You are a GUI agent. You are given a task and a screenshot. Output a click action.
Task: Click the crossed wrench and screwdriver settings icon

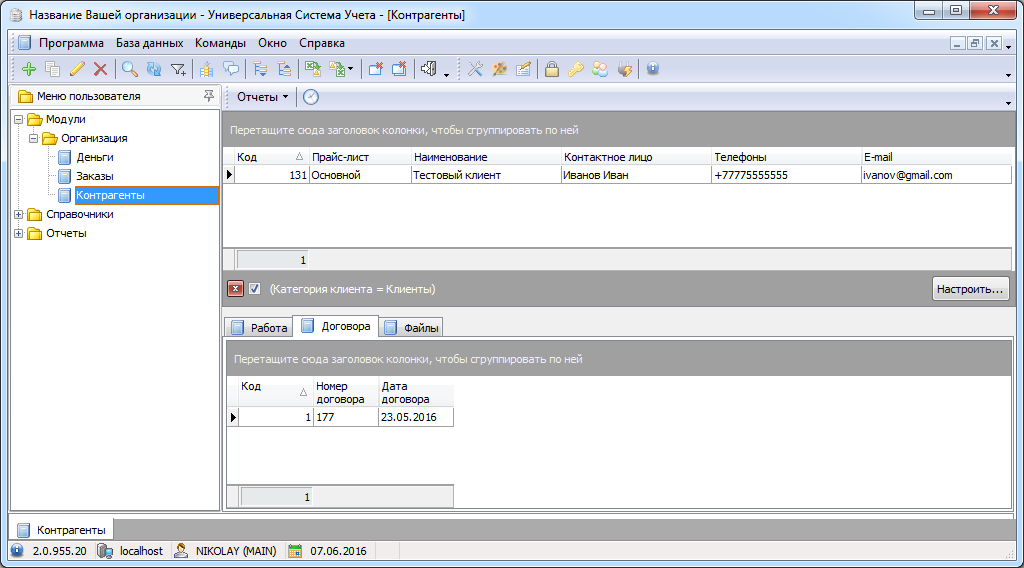(475, 69)
